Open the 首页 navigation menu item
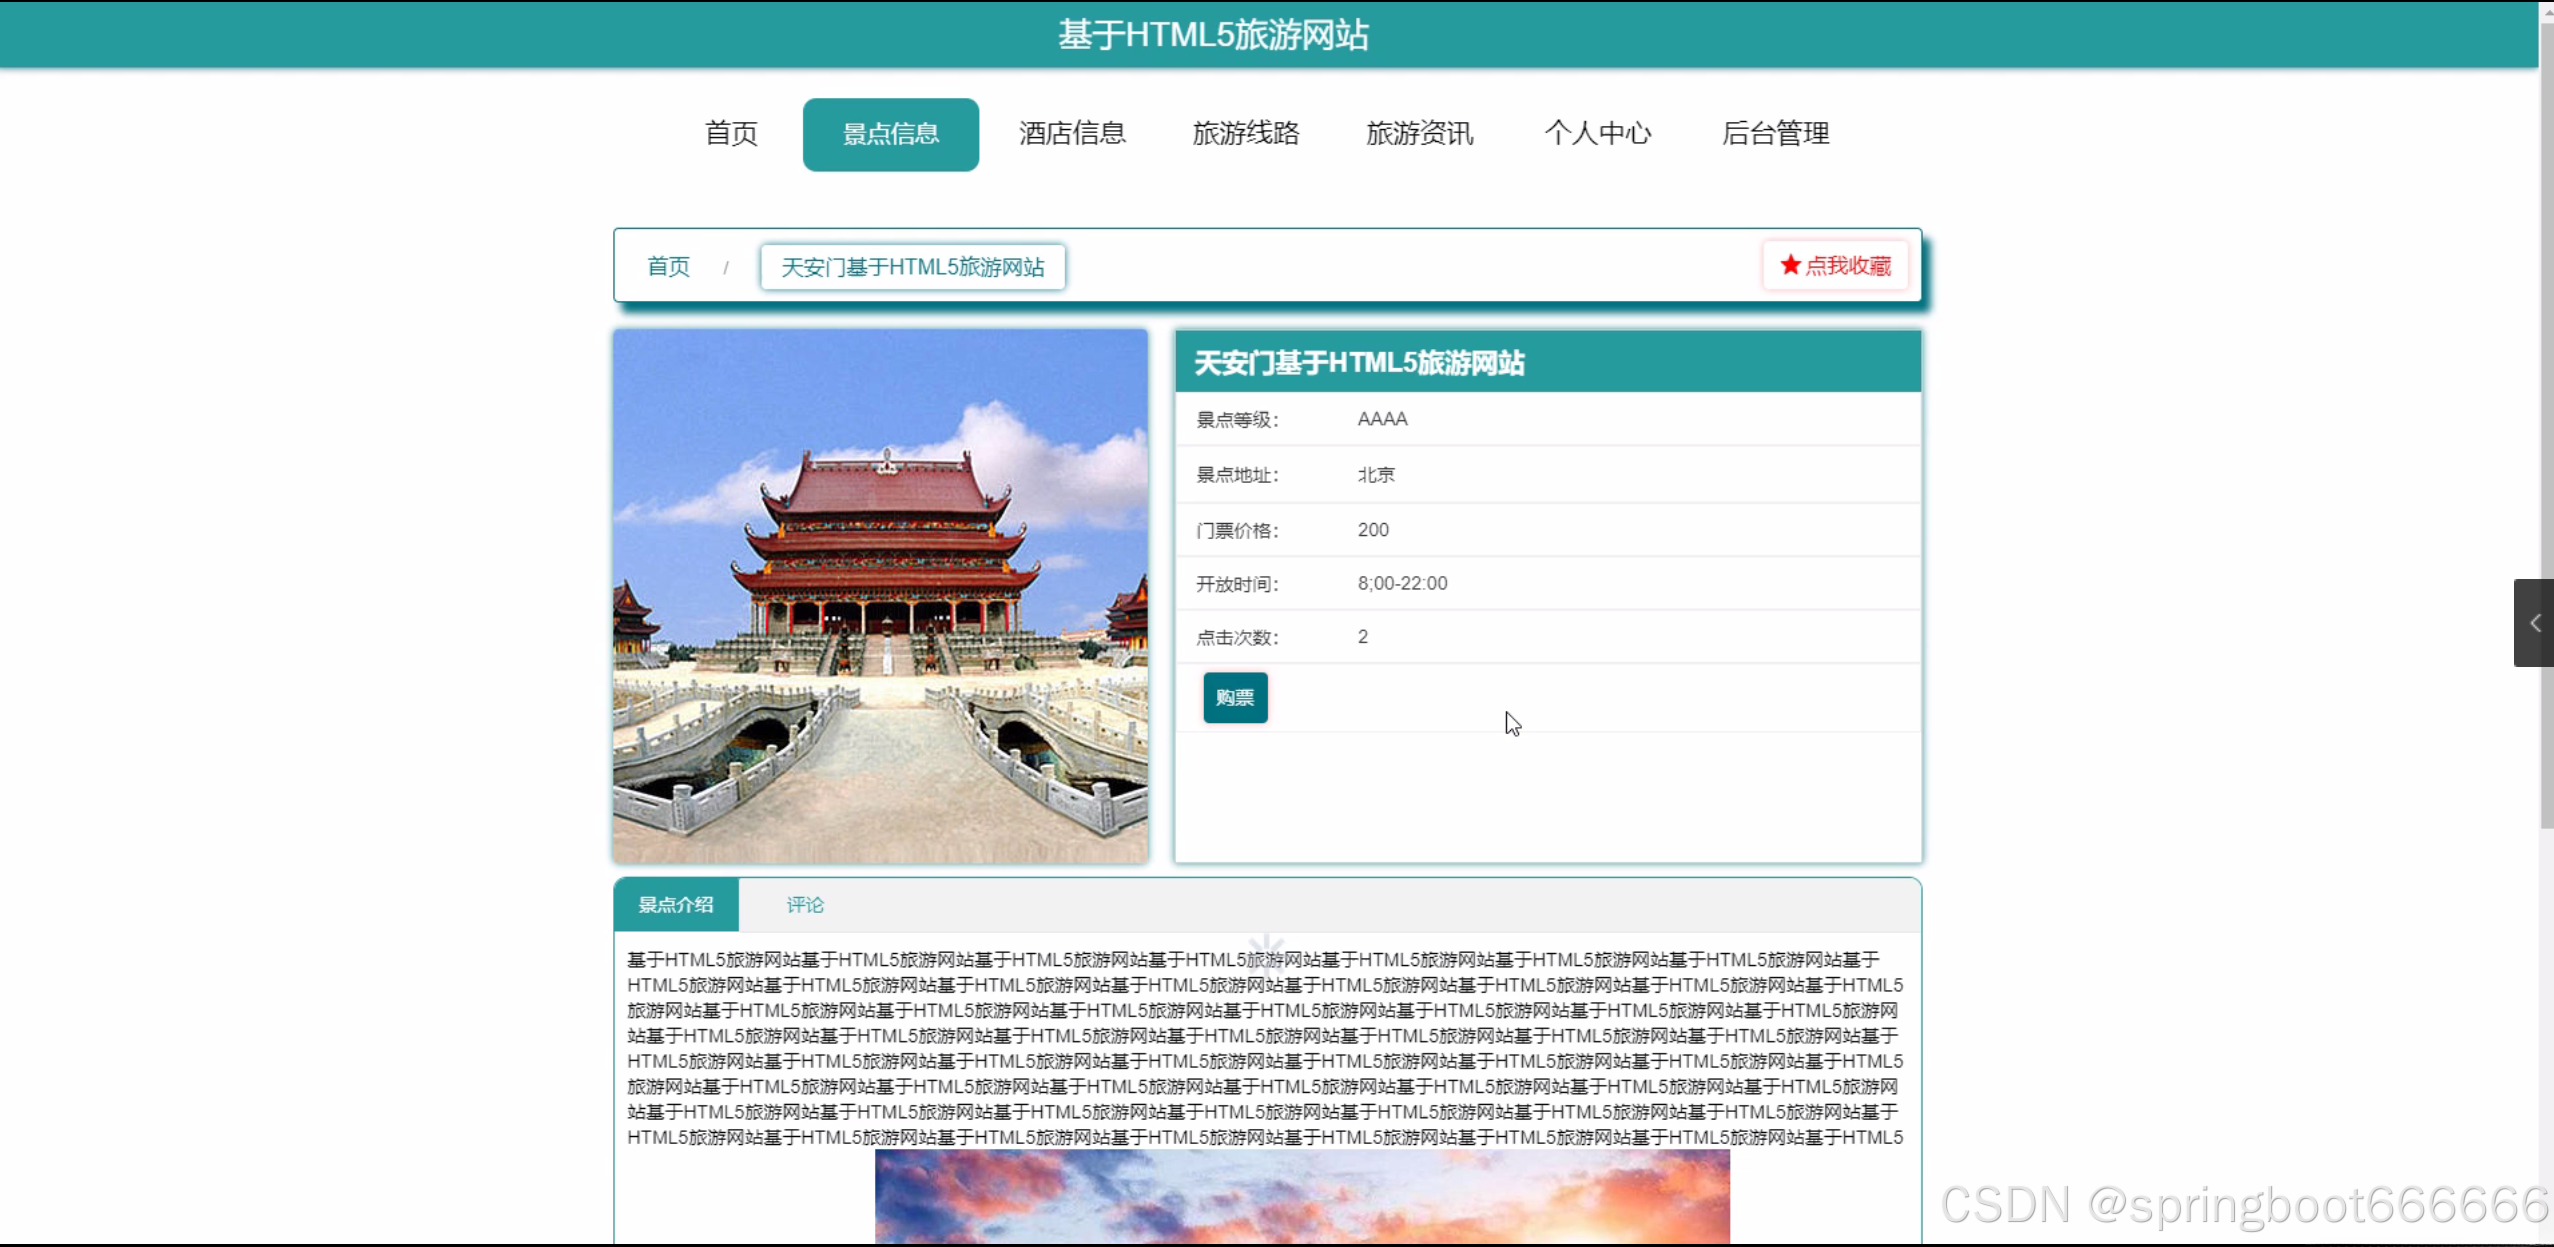The width and height of the screenshot is (2554, 1247). point(731,134)
